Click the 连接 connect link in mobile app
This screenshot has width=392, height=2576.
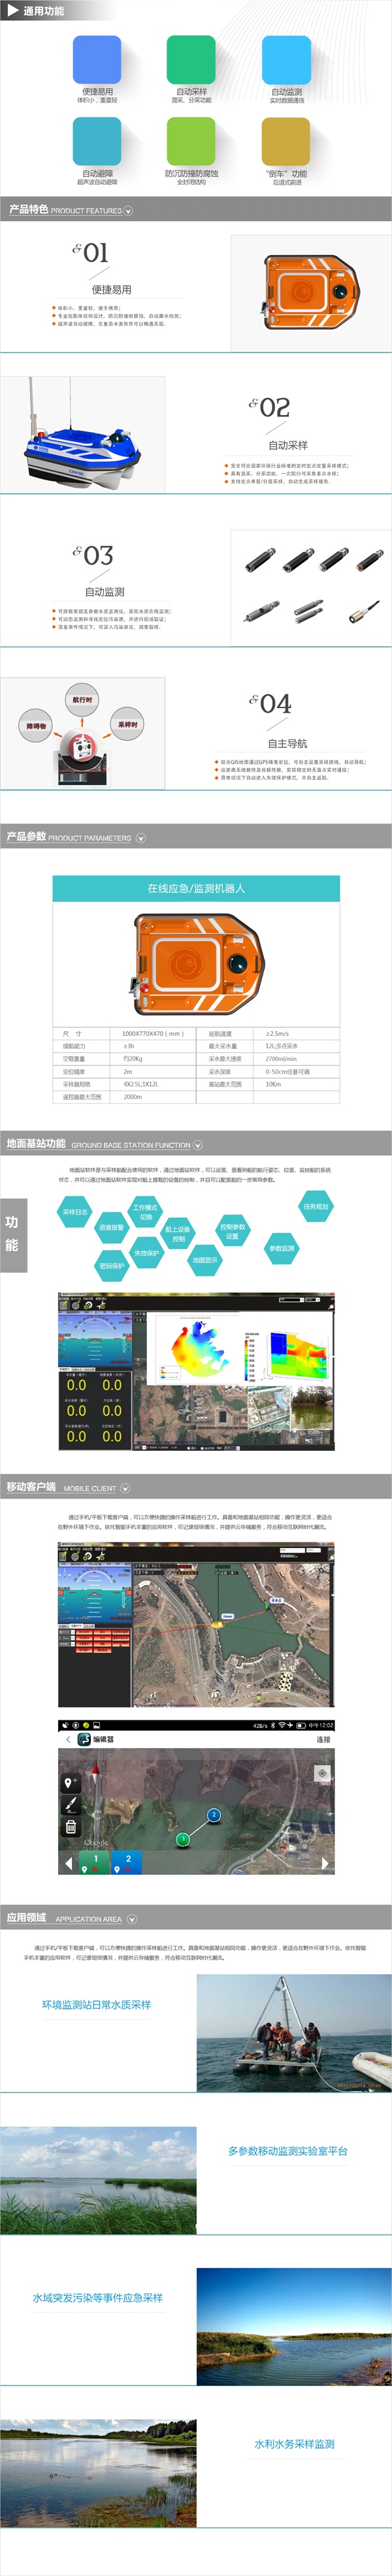tap(323, 1739)
